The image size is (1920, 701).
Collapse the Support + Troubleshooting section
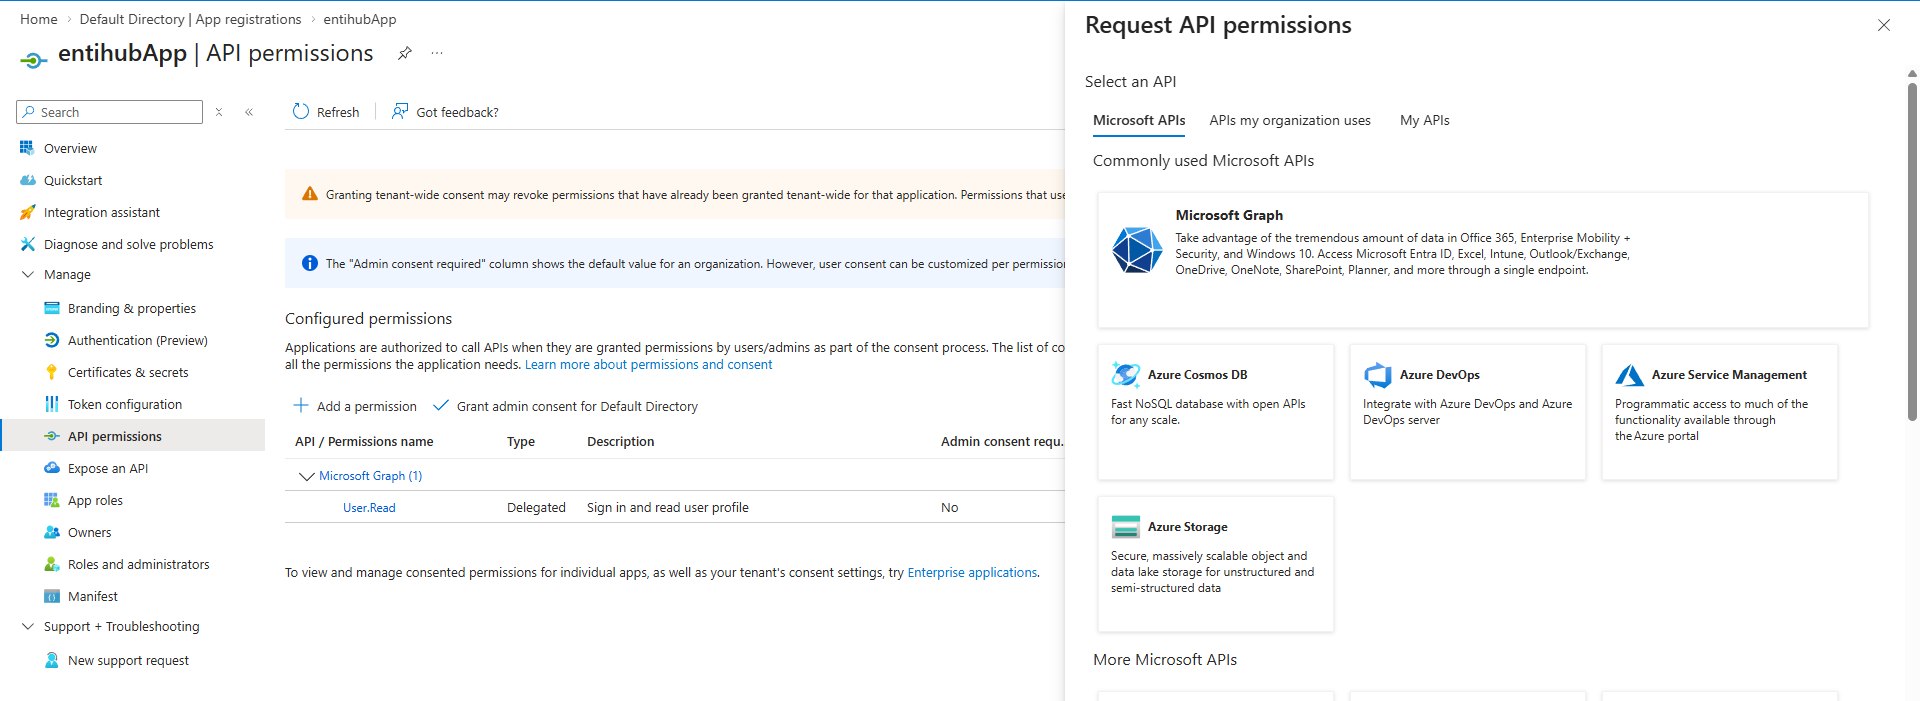point(28,626)
